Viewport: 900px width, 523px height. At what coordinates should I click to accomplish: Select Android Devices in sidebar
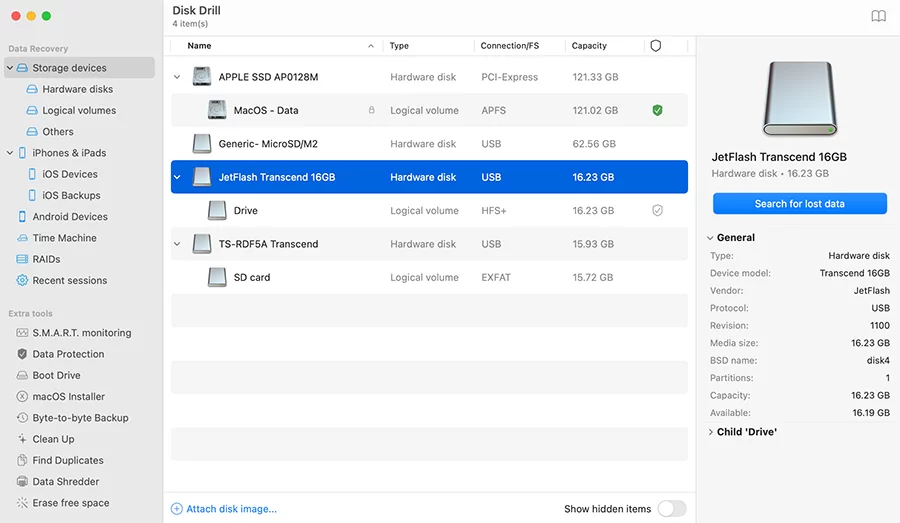[x=63, y=216]
